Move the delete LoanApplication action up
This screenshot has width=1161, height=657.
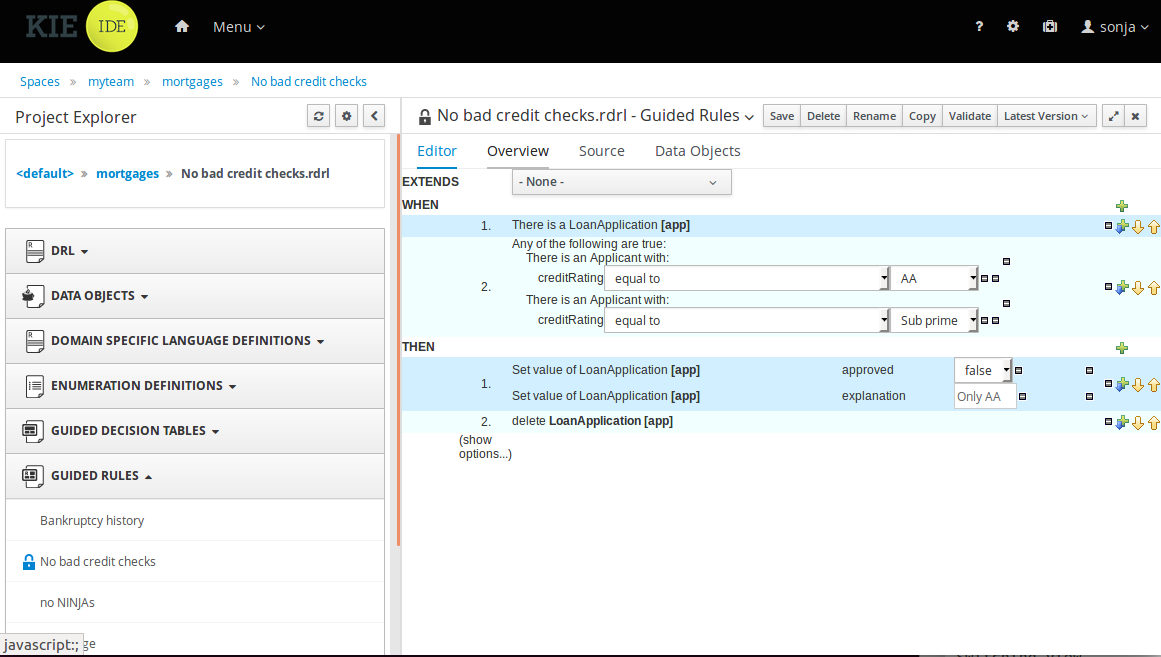pos(1153,422)
